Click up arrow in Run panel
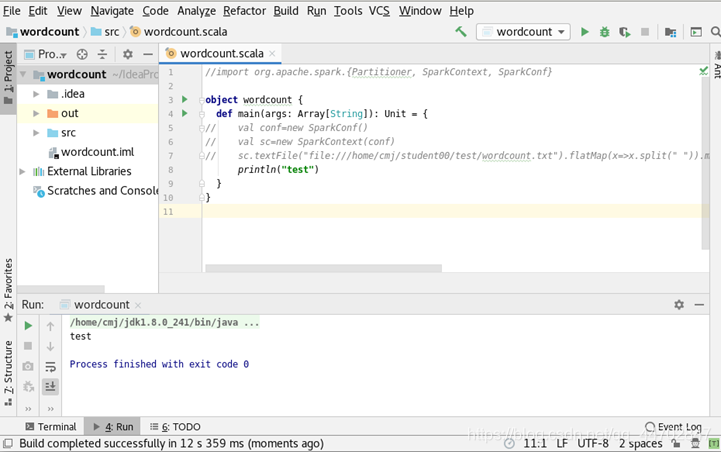Screen dimensions: 721x453 pyautogui.click(x=50, y=326)
